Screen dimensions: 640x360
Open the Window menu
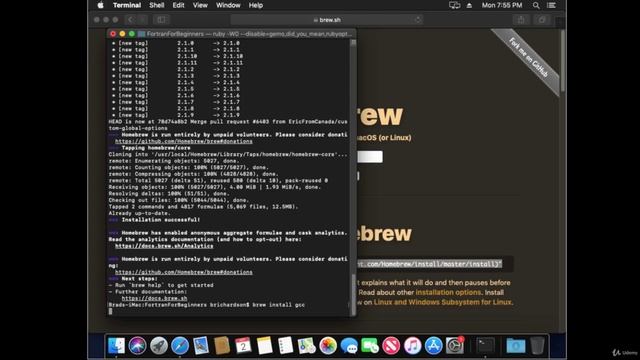228,5
